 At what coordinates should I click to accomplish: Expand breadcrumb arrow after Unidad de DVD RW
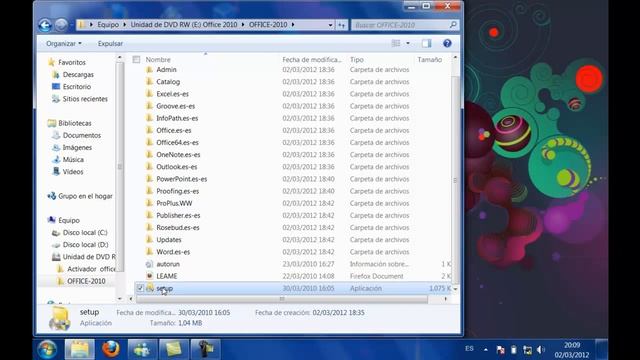pyautogui.click(x=243, y=25)
